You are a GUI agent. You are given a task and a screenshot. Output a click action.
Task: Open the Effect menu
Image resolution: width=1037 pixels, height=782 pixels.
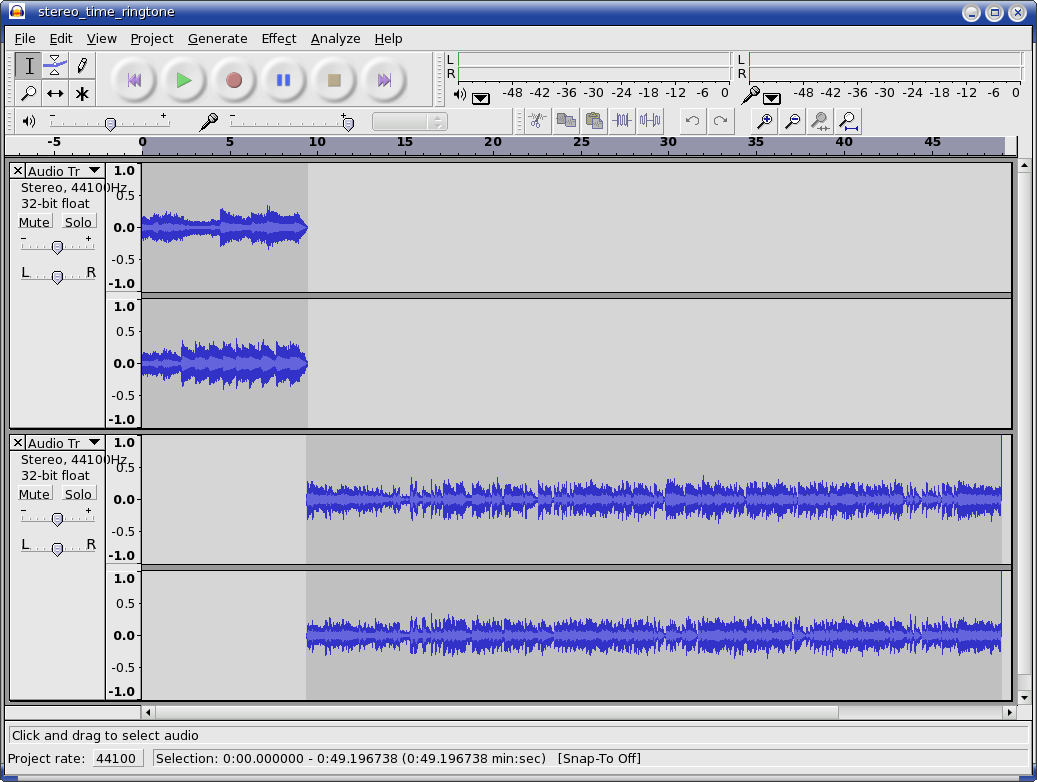pos(278,38)
